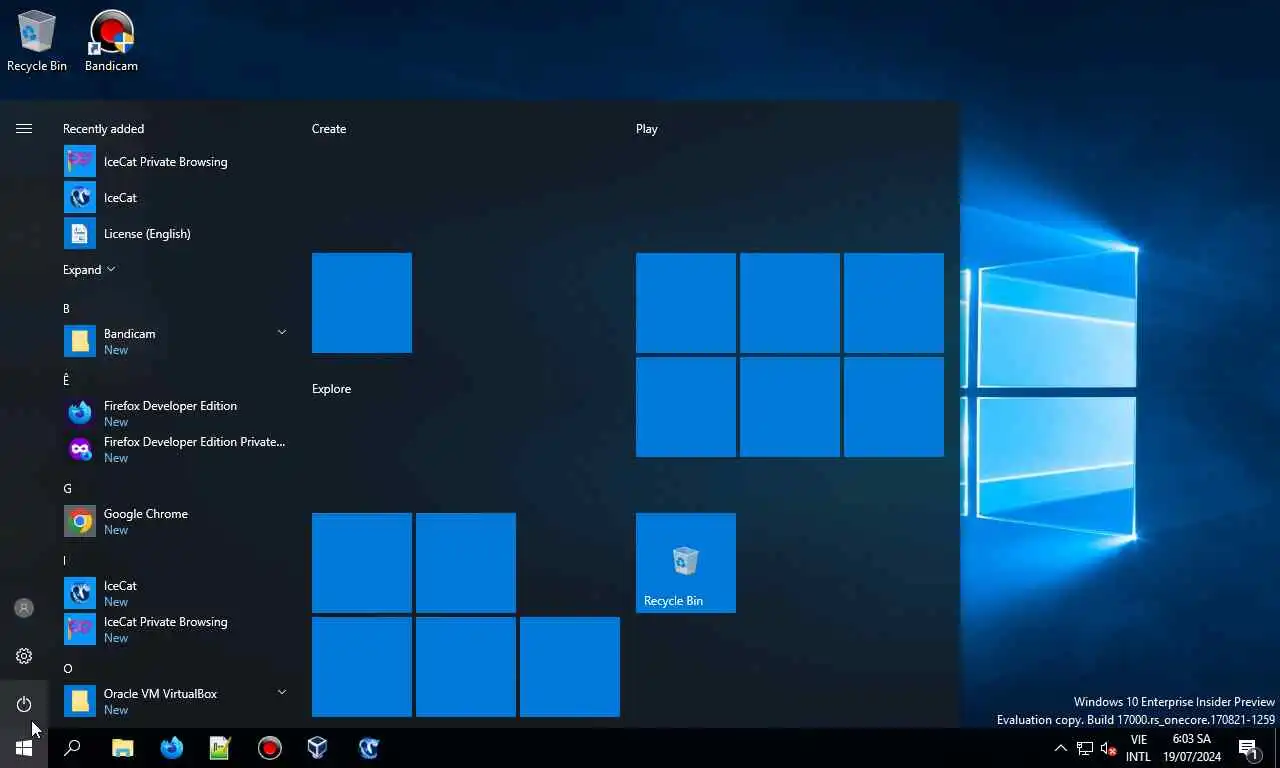Image resolution: width=1280 pixels, height=768 pixels.
Task: Launch IceCat in the I section
Action: pos(176,593)
